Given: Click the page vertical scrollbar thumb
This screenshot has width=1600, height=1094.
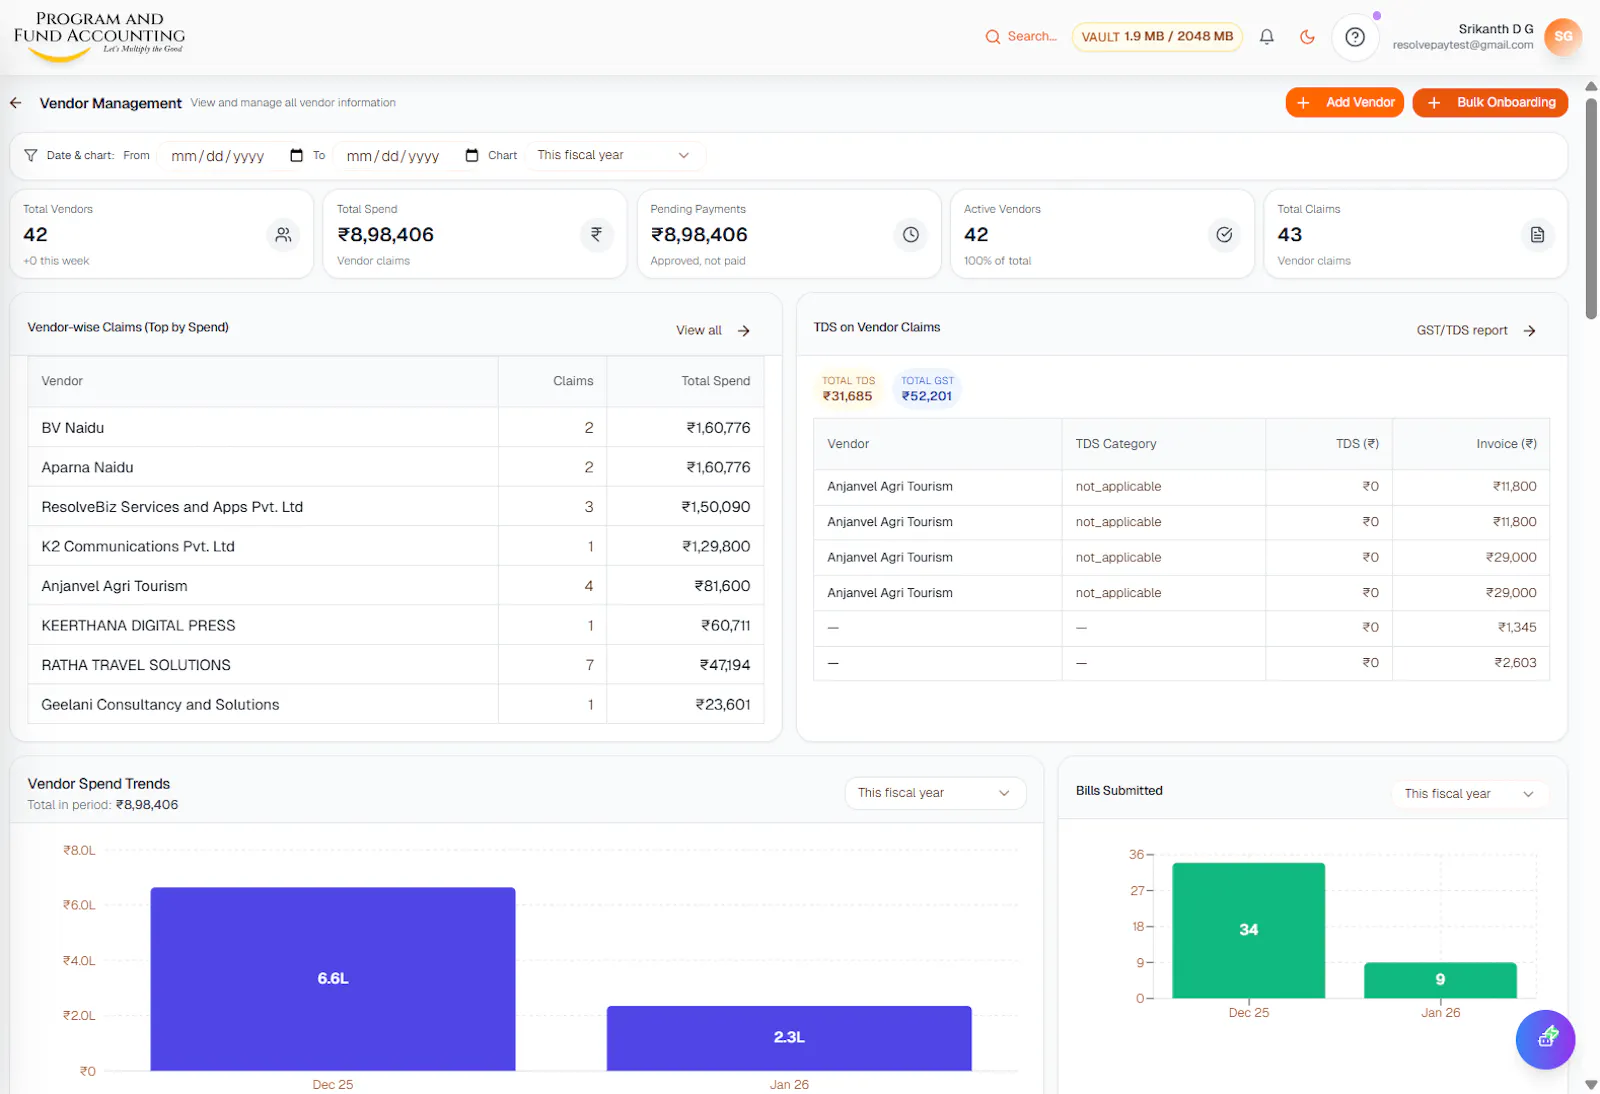Looking at the screenshot, I should click(x=1591, y=208).
